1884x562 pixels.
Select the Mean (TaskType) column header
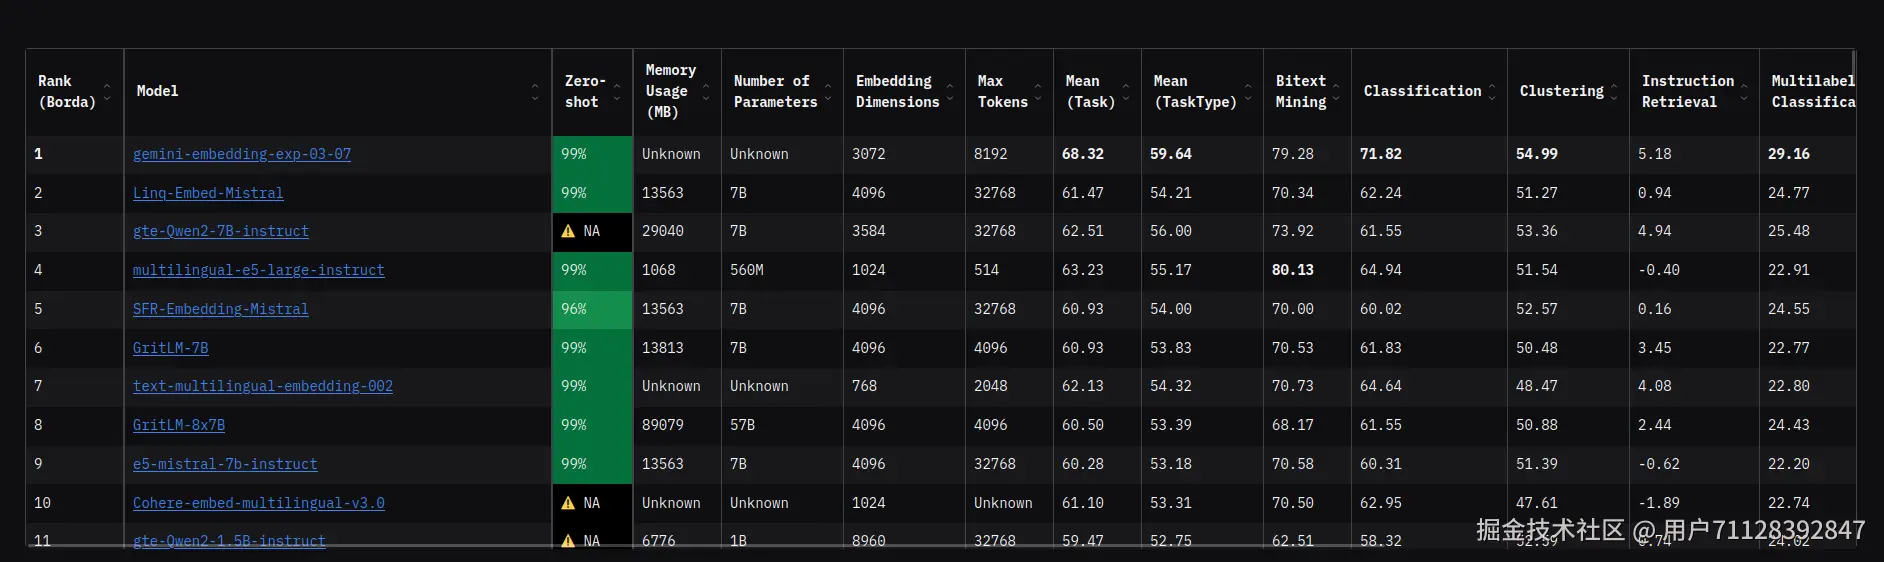point(1195,91)
